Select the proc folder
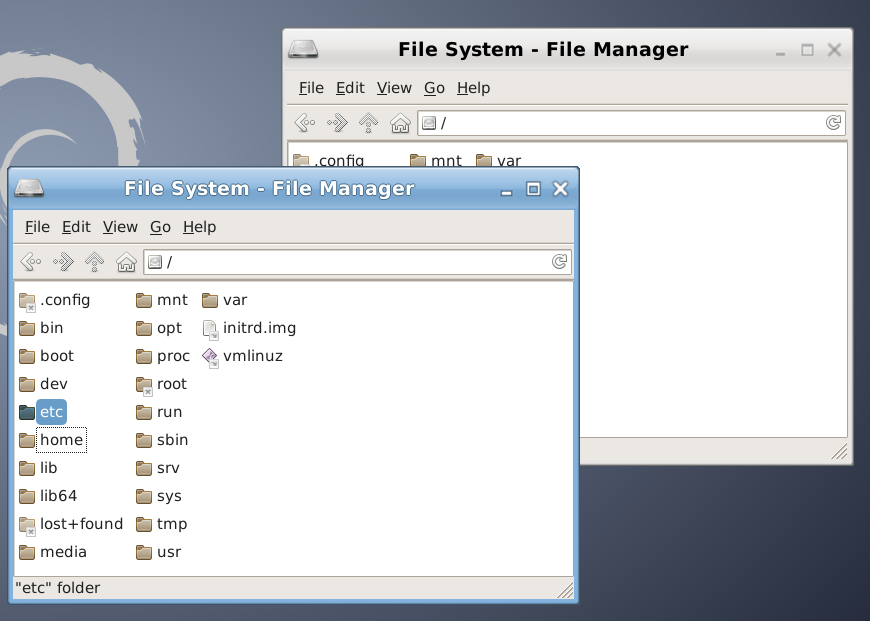Image resolution: width=870 pixels, height=621 pixels. tap(163, 356)
